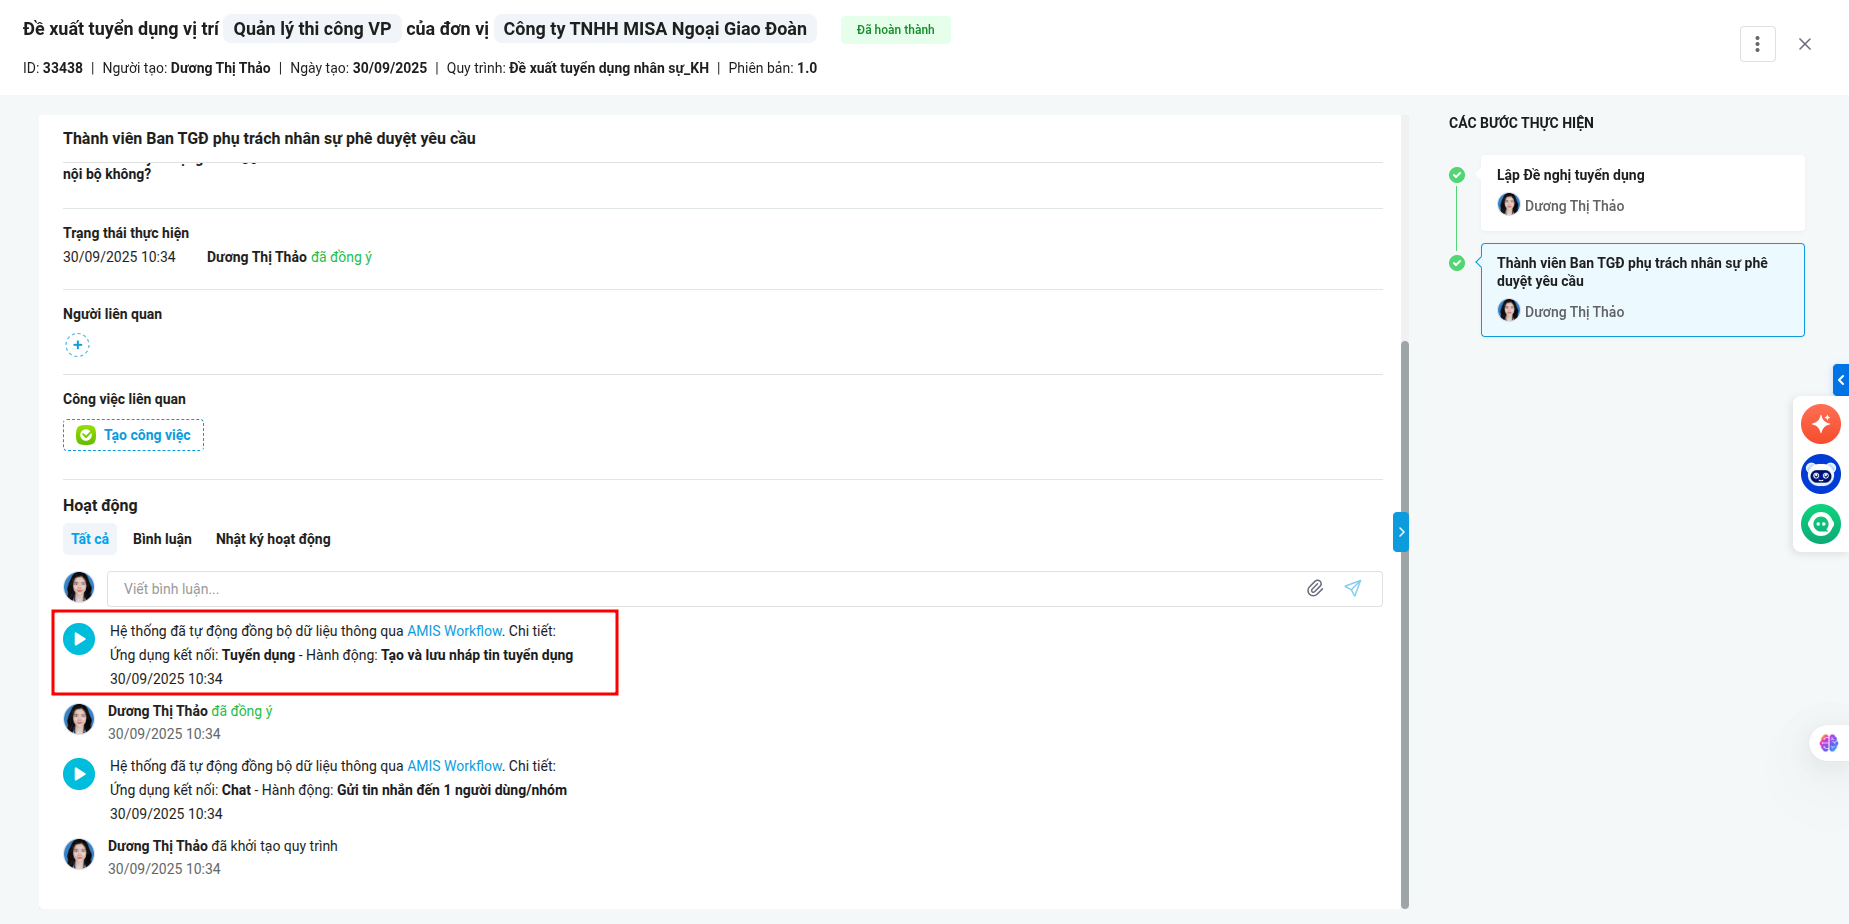Click Dương Thị Thảo avatar on đã đồng ý entry
1849x924 pixels.
(79, 719)
